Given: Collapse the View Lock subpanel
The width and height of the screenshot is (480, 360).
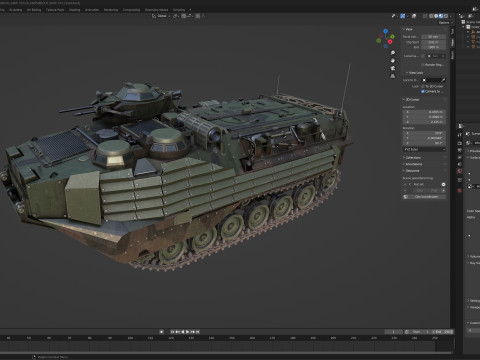Looking at the screenshot, I should [x=414, y=73].
